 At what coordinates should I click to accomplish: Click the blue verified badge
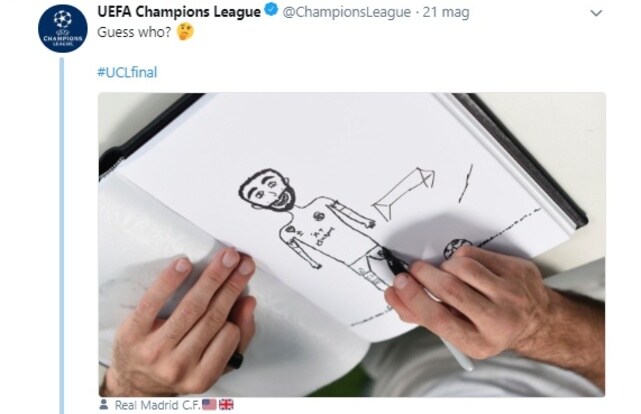point(271,11)
